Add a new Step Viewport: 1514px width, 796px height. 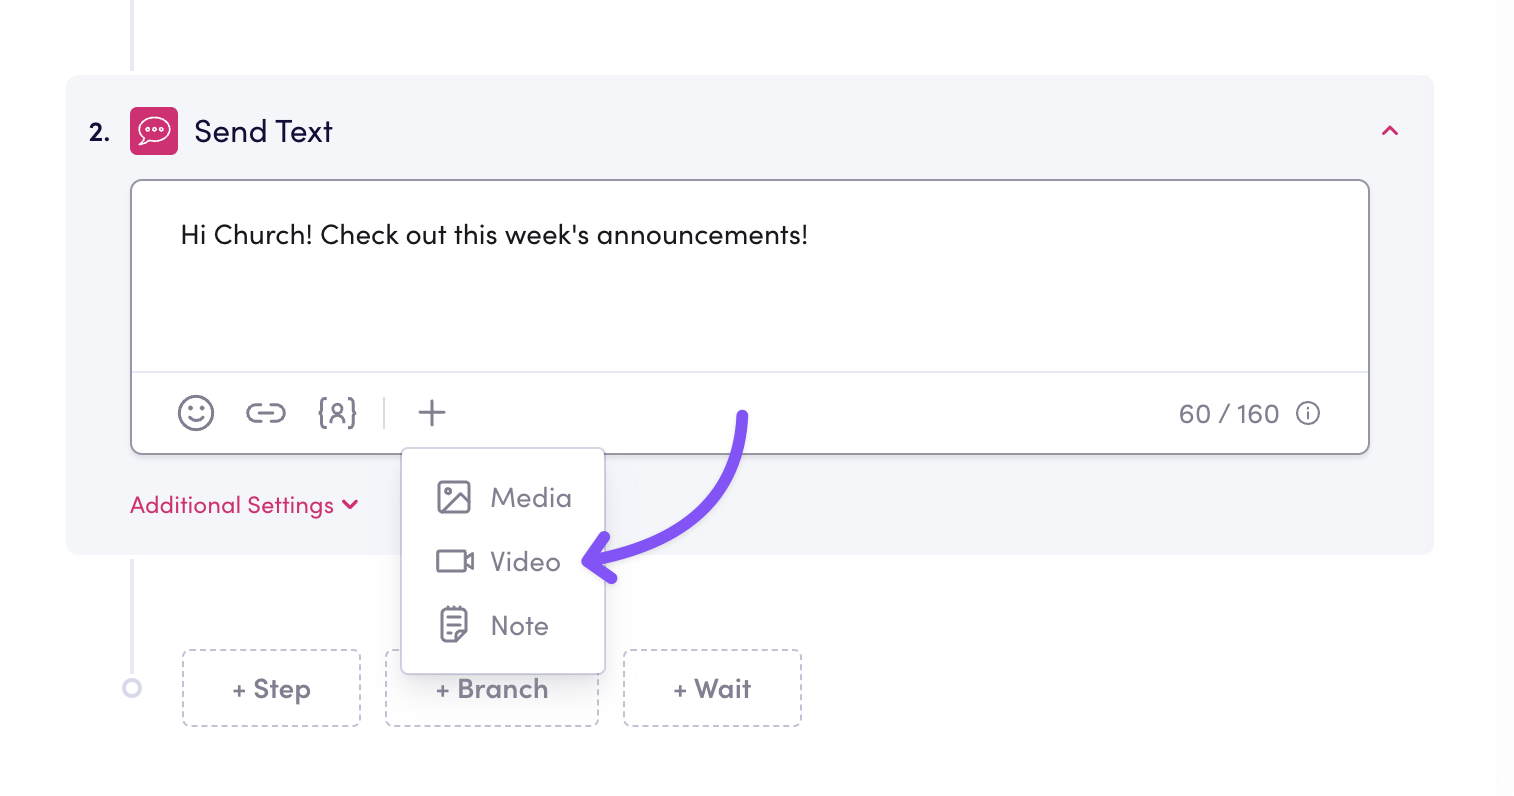[x=271, y=688]
